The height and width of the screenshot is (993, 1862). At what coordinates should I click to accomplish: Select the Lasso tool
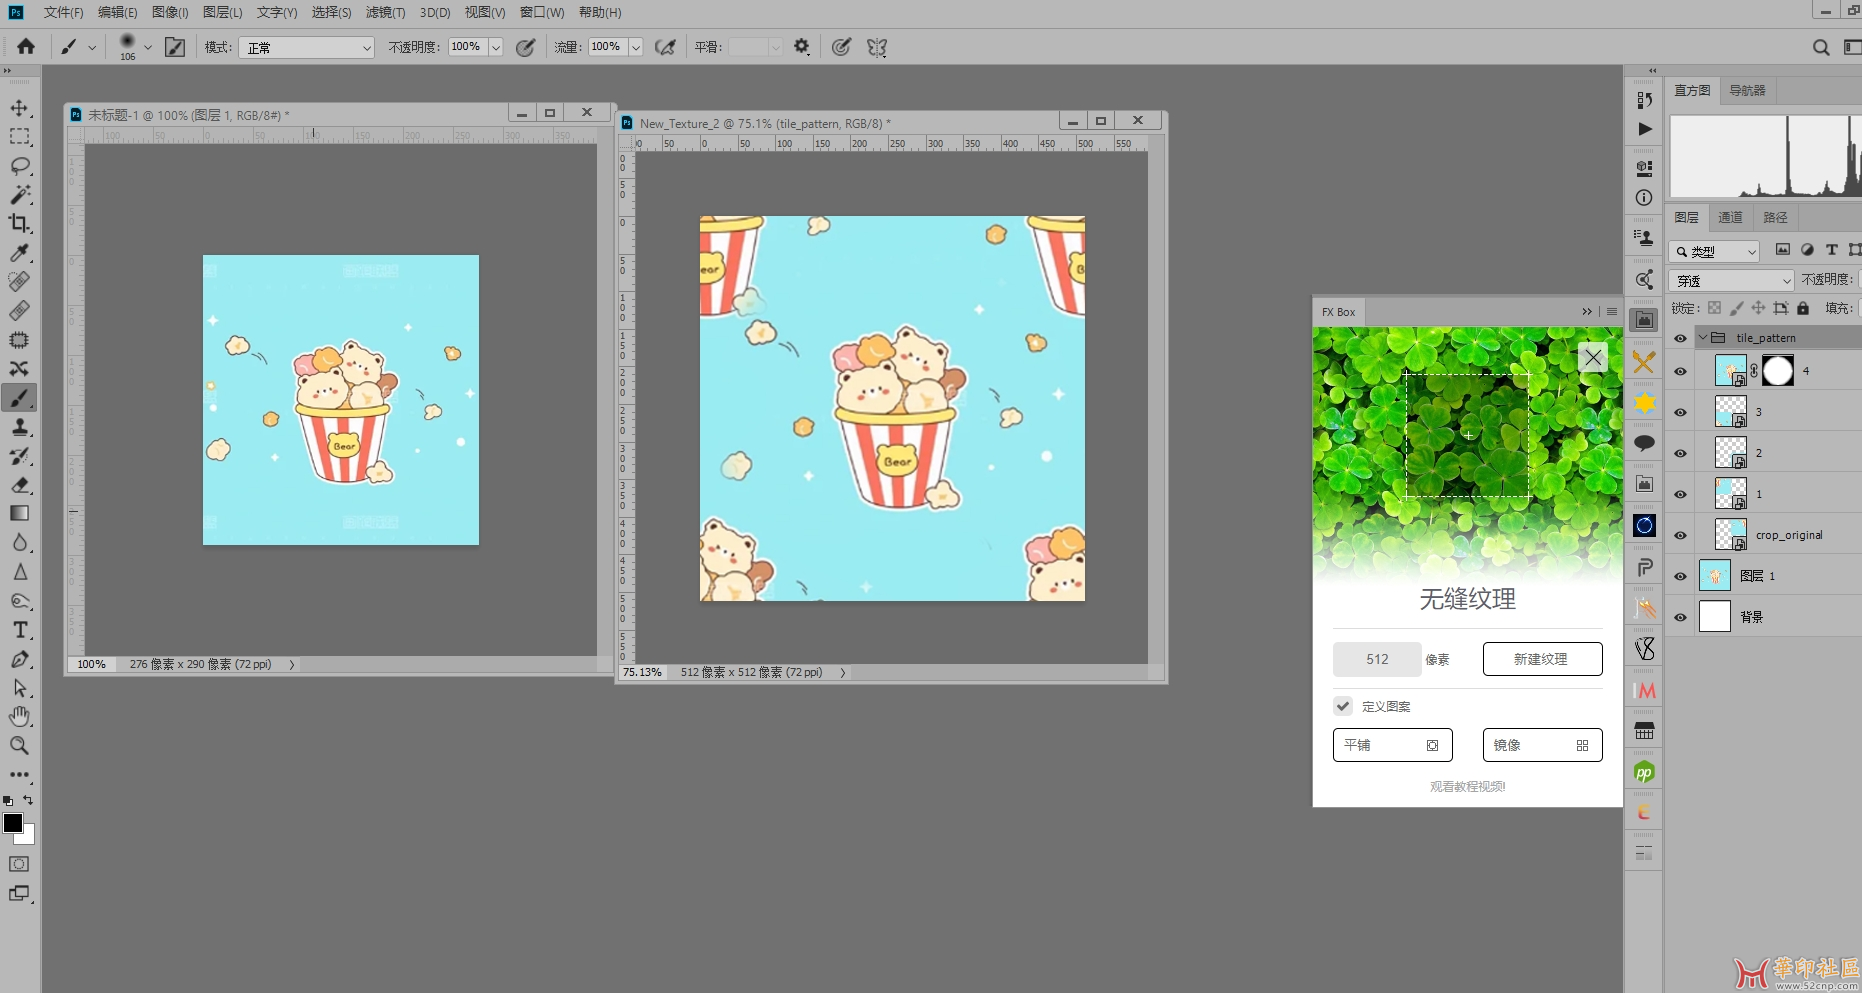click(x=19, y=166)
